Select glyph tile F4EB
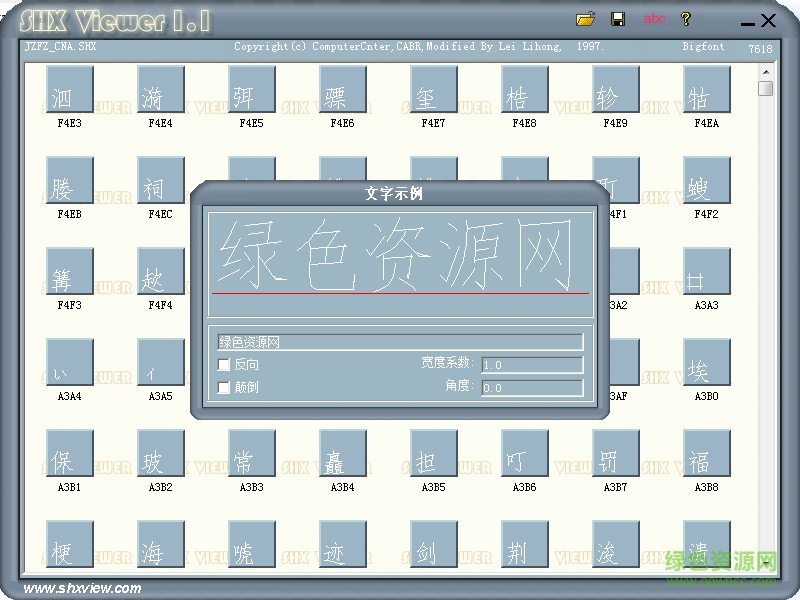Image resolution: width=800 pixels, height=600 pixels. tap(70, 181)
